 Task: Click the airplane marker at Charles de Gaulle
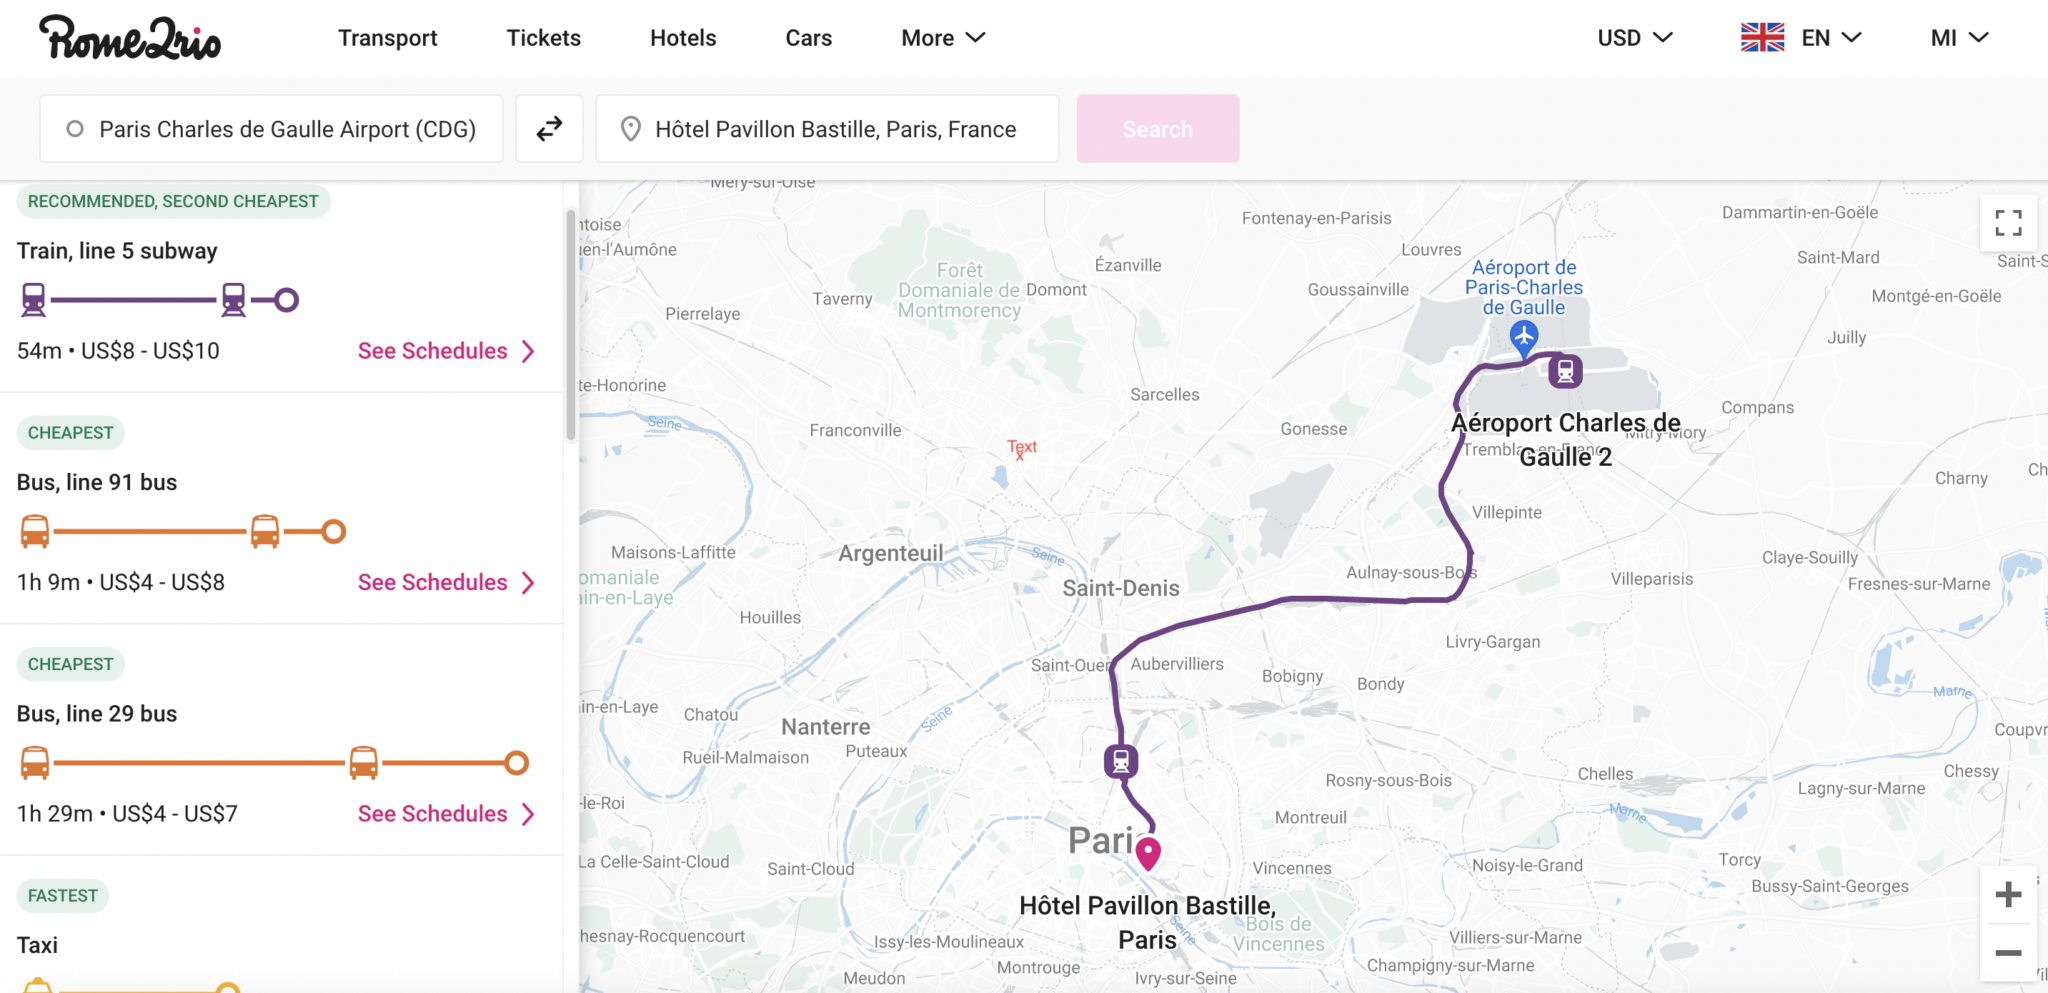pos(1524,338)
